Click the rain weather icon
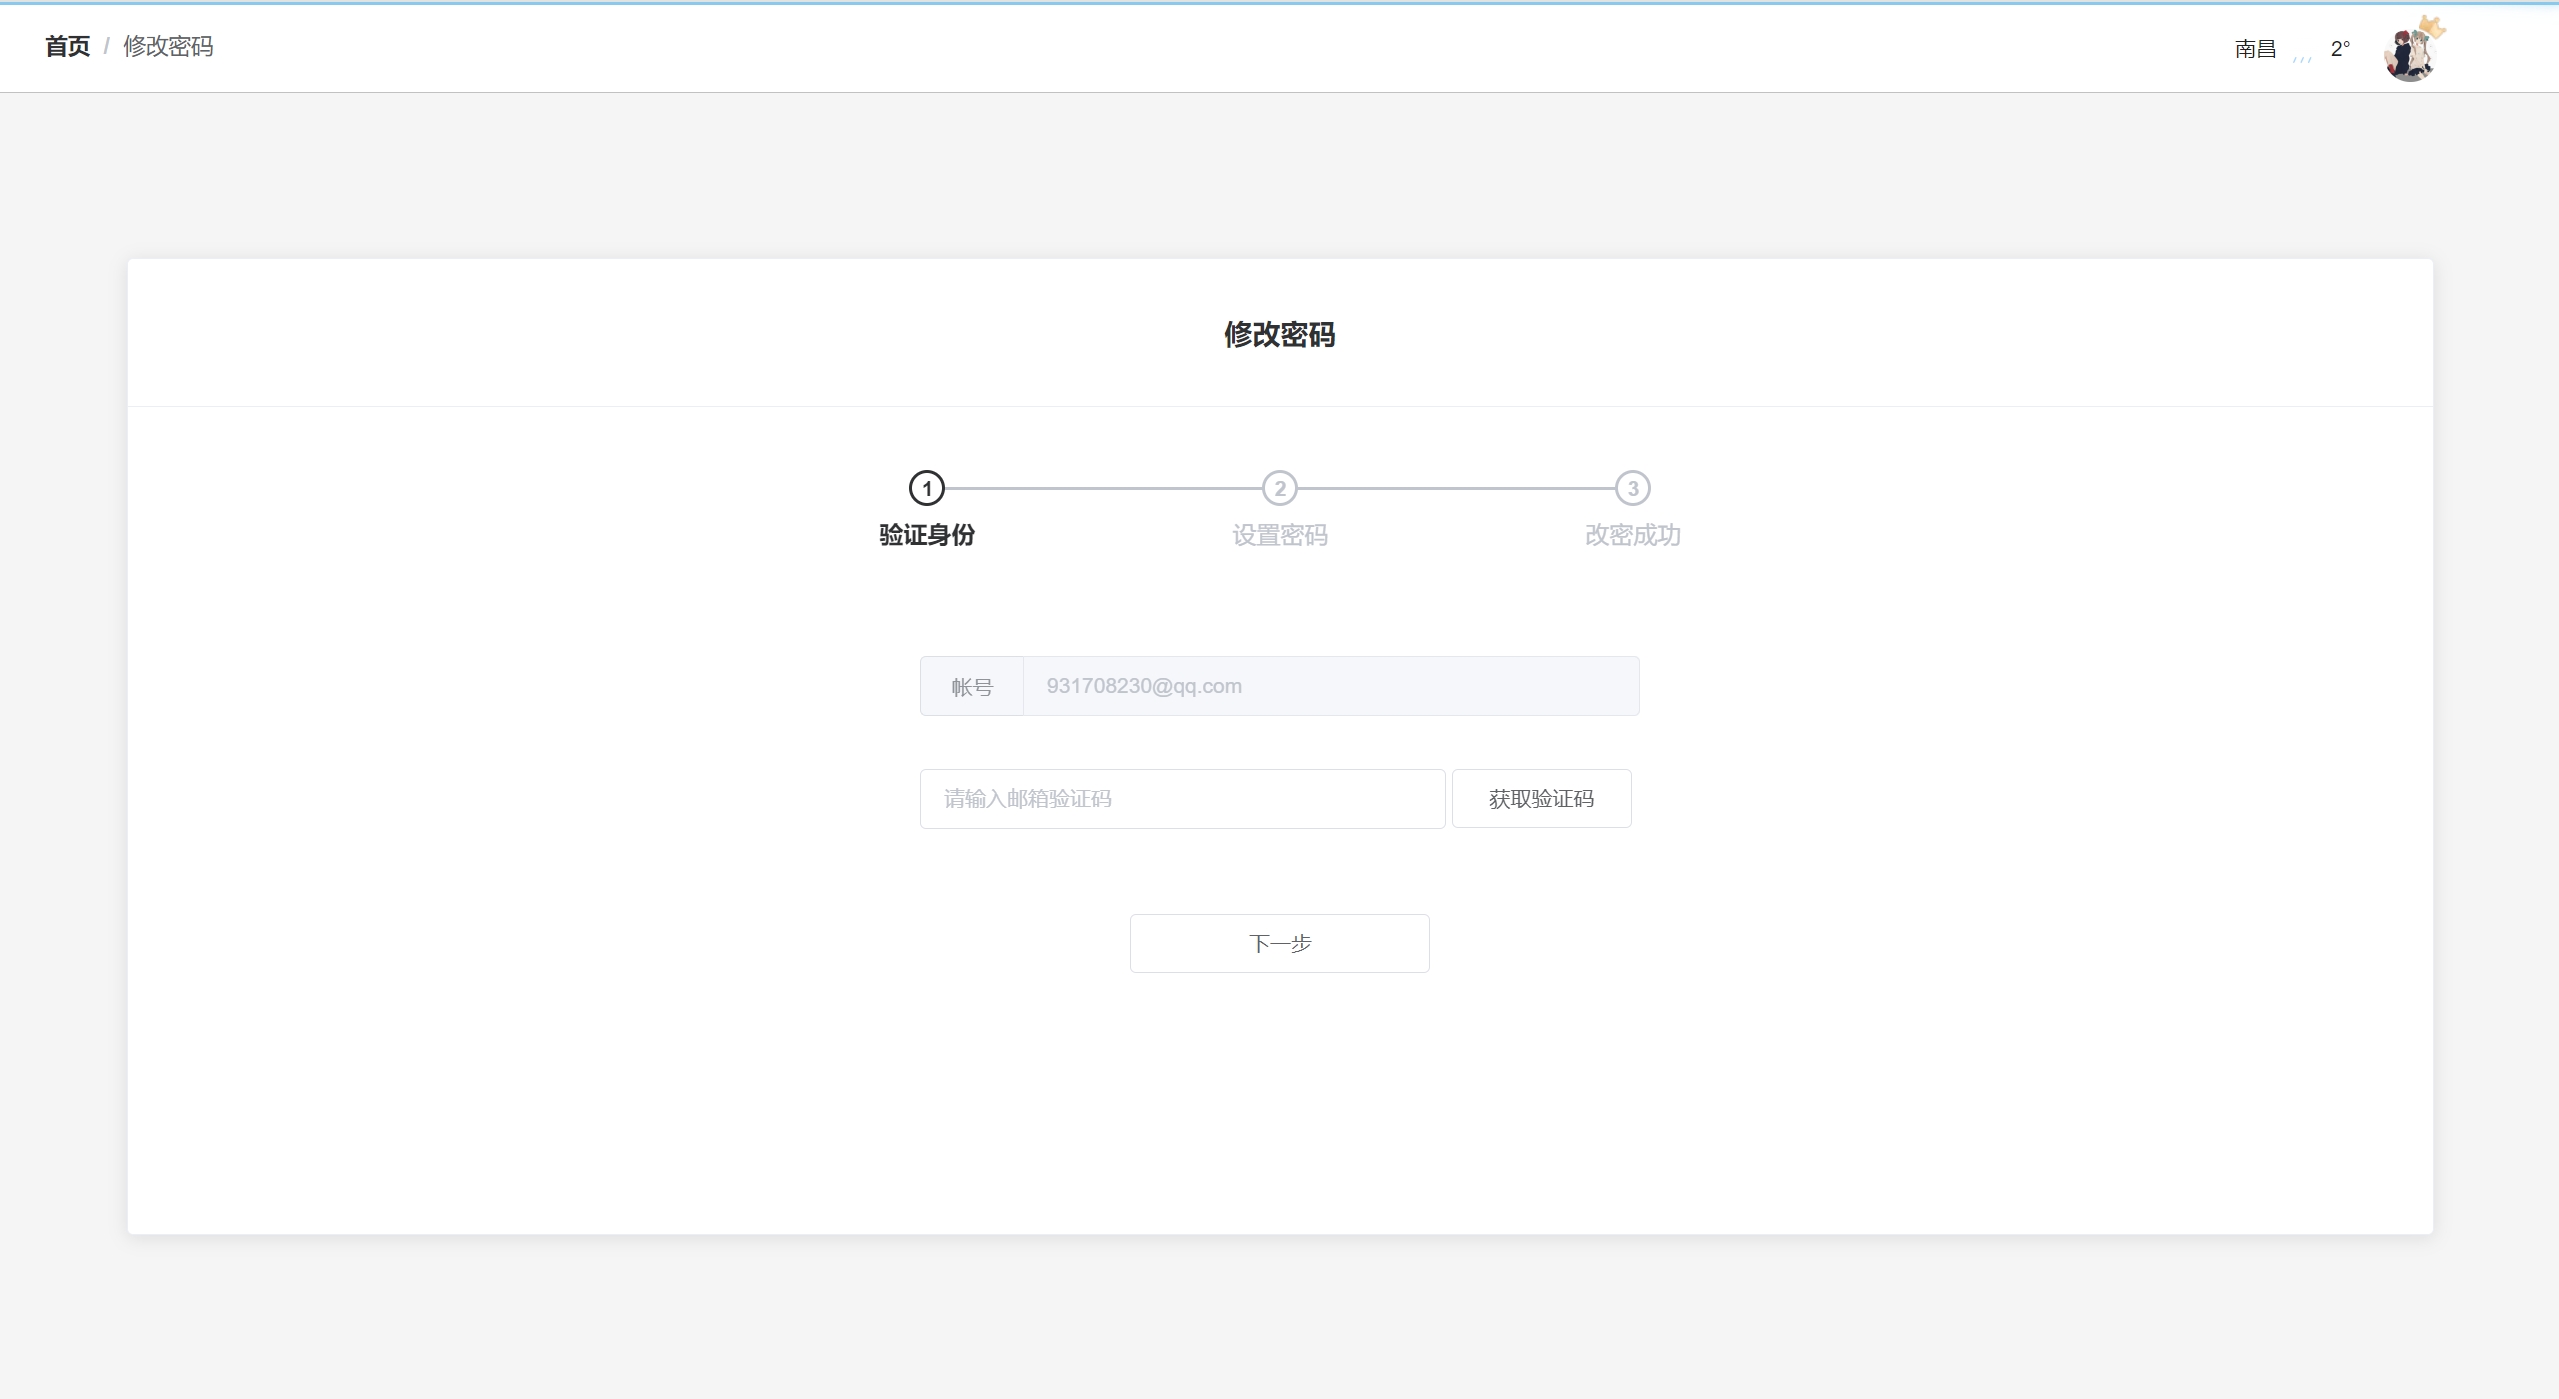The width and height of the screenshot is (2559, 1399). [x=2302, y=57]
